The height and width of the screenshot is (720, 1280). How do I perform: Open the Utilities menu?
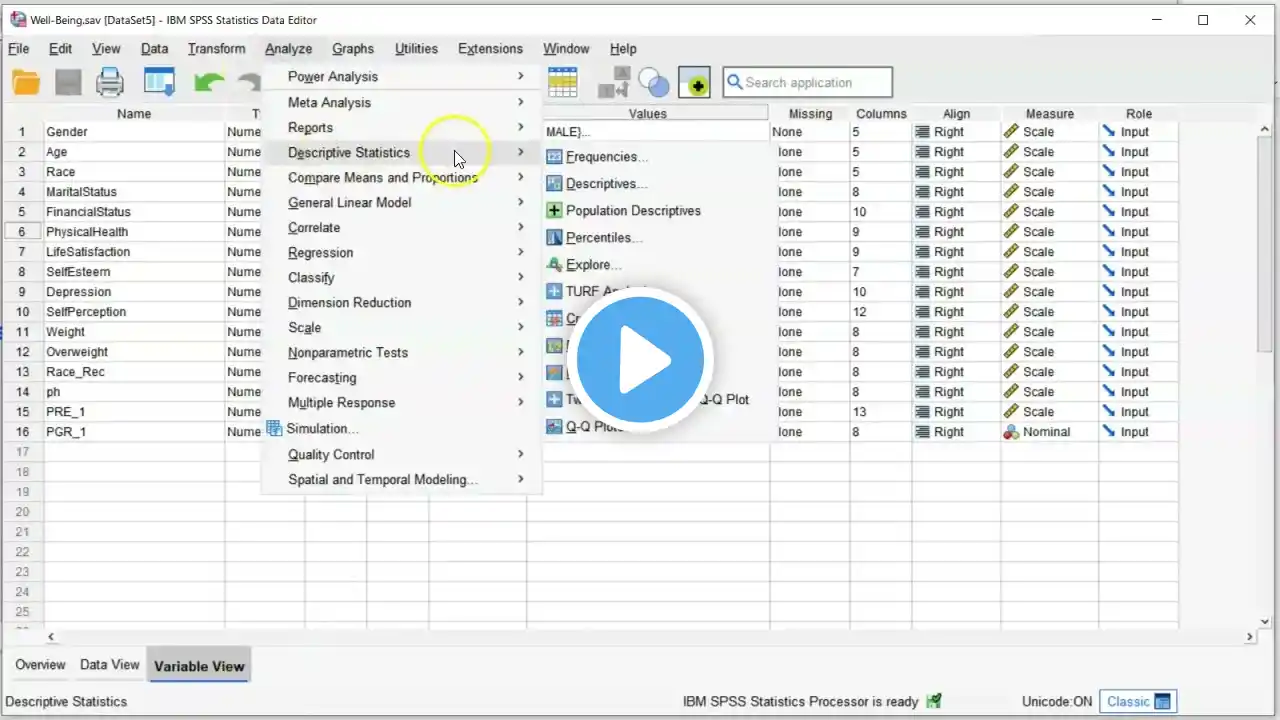click(x=416, y=48)
